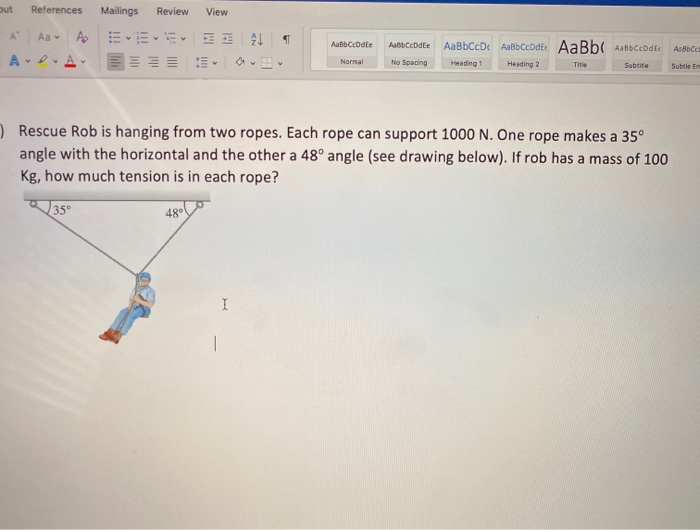Apply the Normal style
Viewport: 700px width, 530px height.
pos(352,51)
